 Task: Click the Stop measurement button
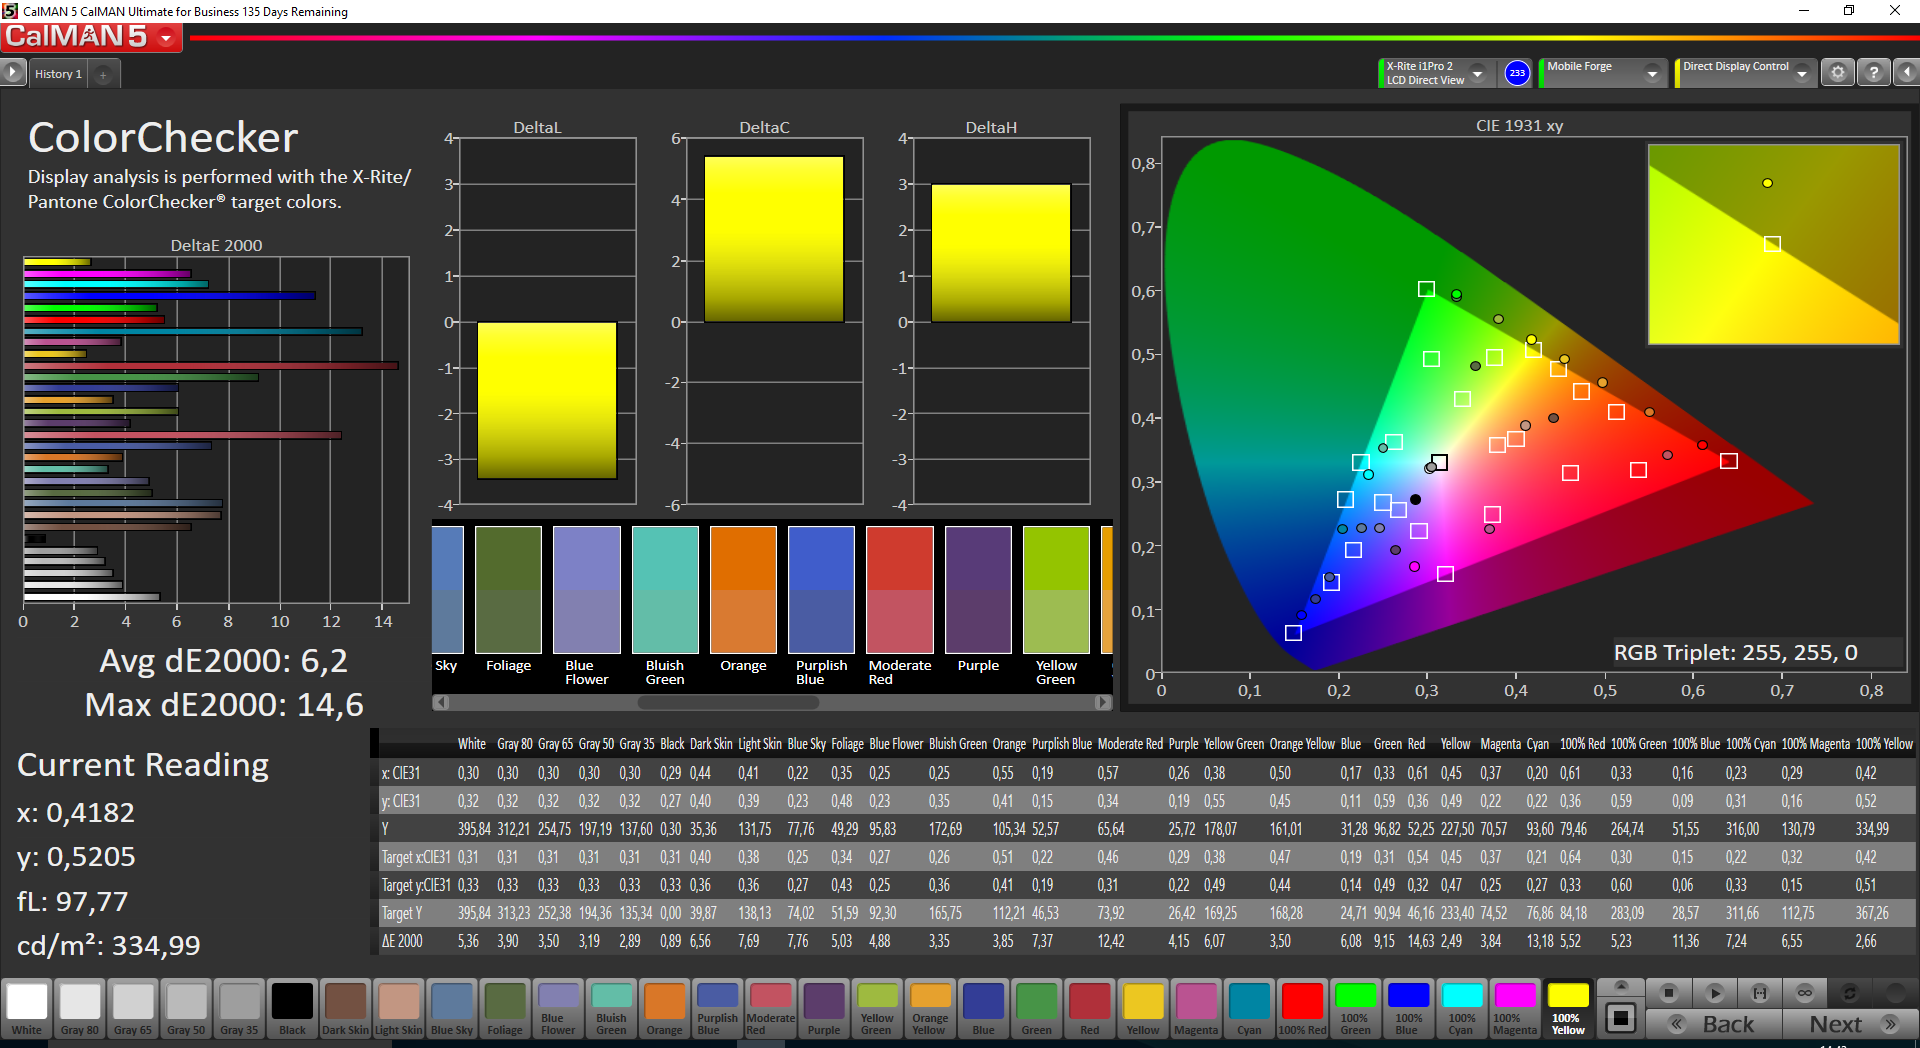click(x=1668, y=993)
